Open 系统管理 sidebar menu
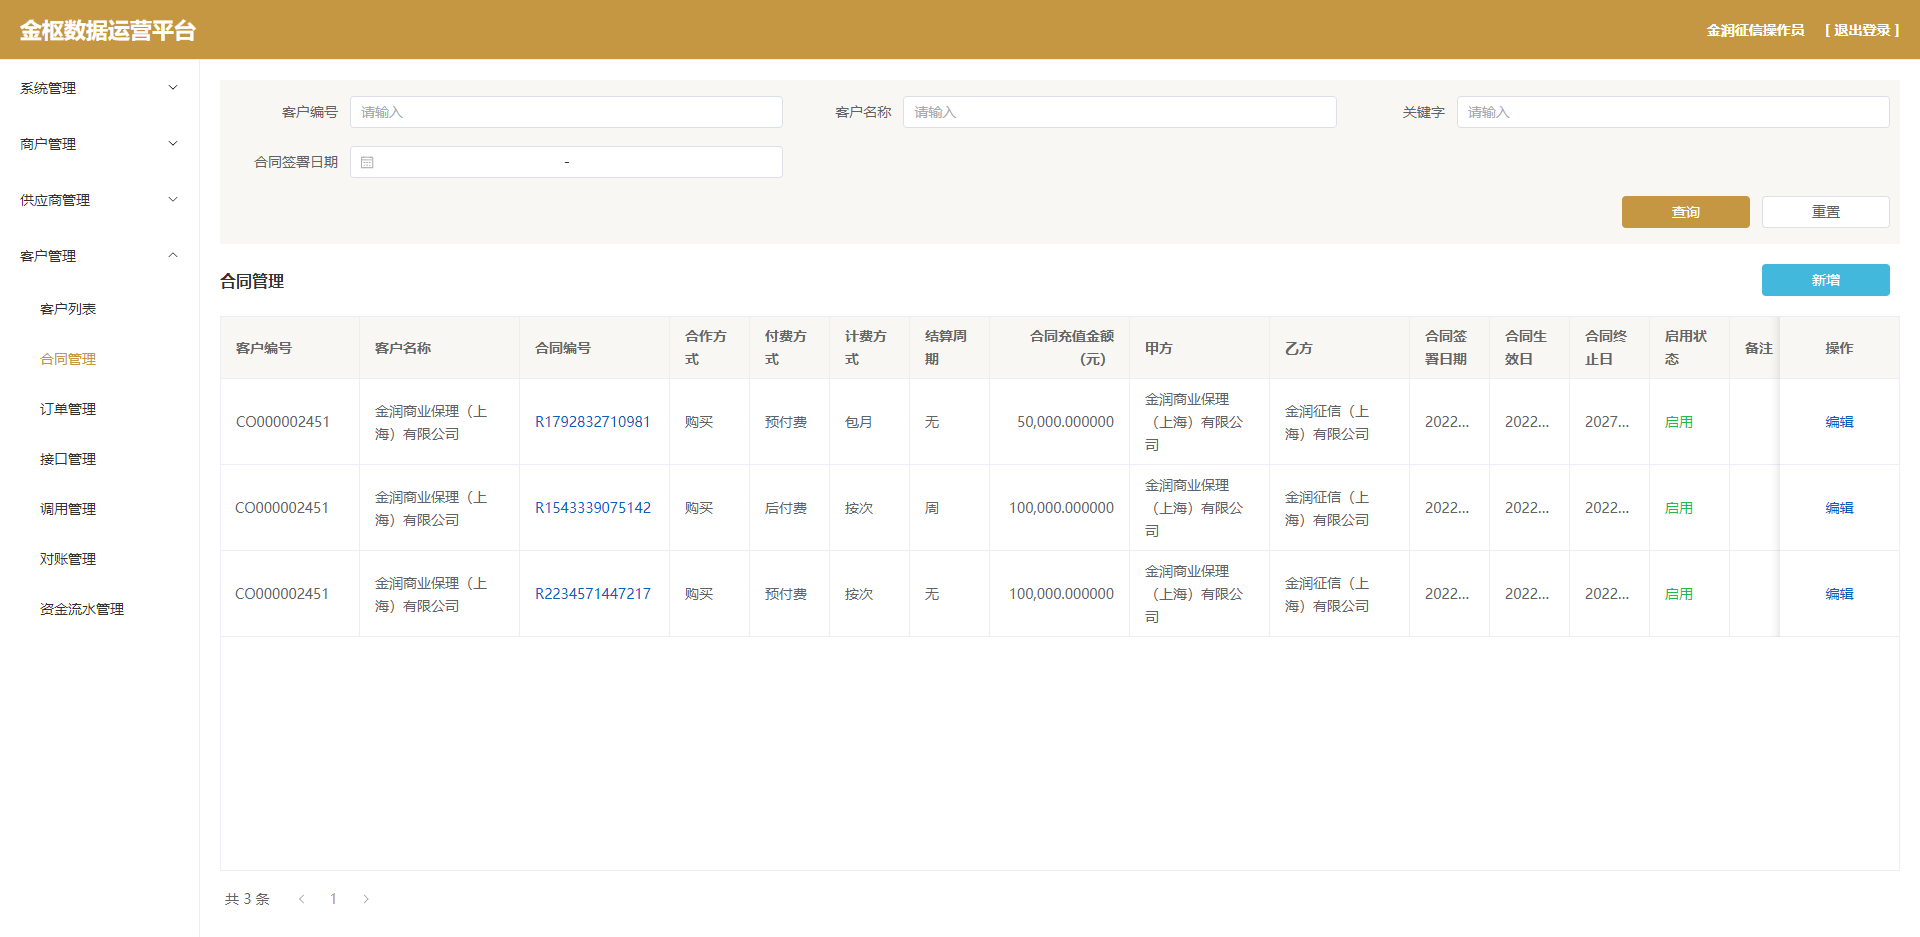Screen dimensions: 1920x937 click(x=99, y=88)
